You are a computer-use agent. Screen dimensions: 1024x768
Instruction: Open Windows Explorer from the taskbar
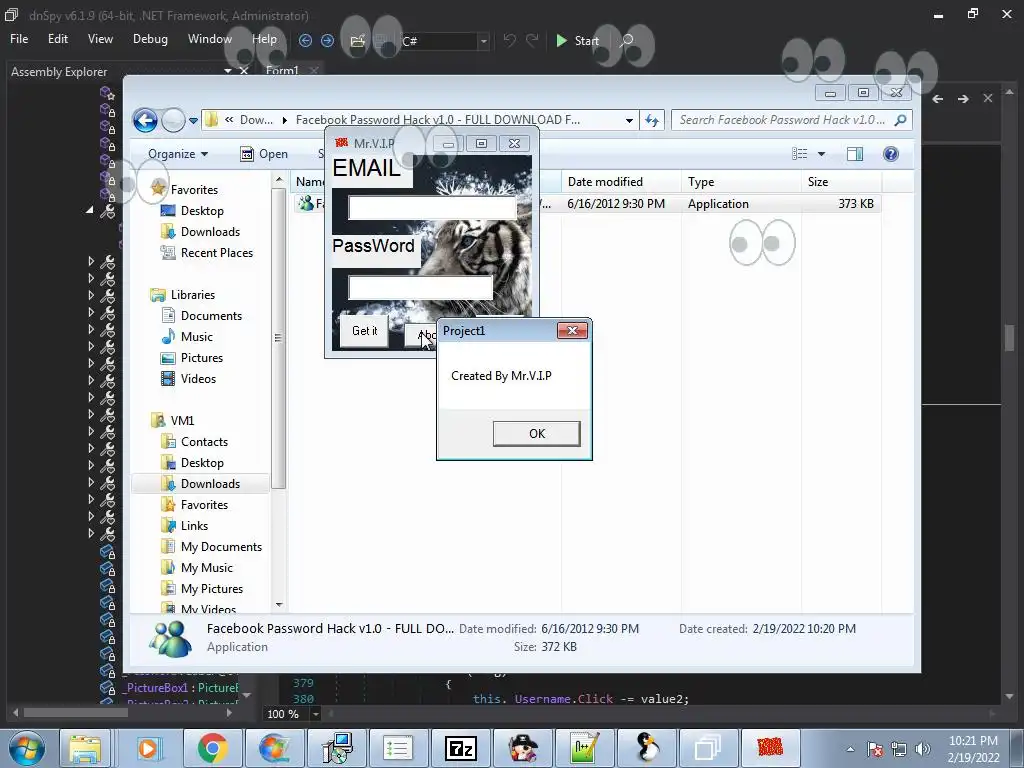(85, 748)
